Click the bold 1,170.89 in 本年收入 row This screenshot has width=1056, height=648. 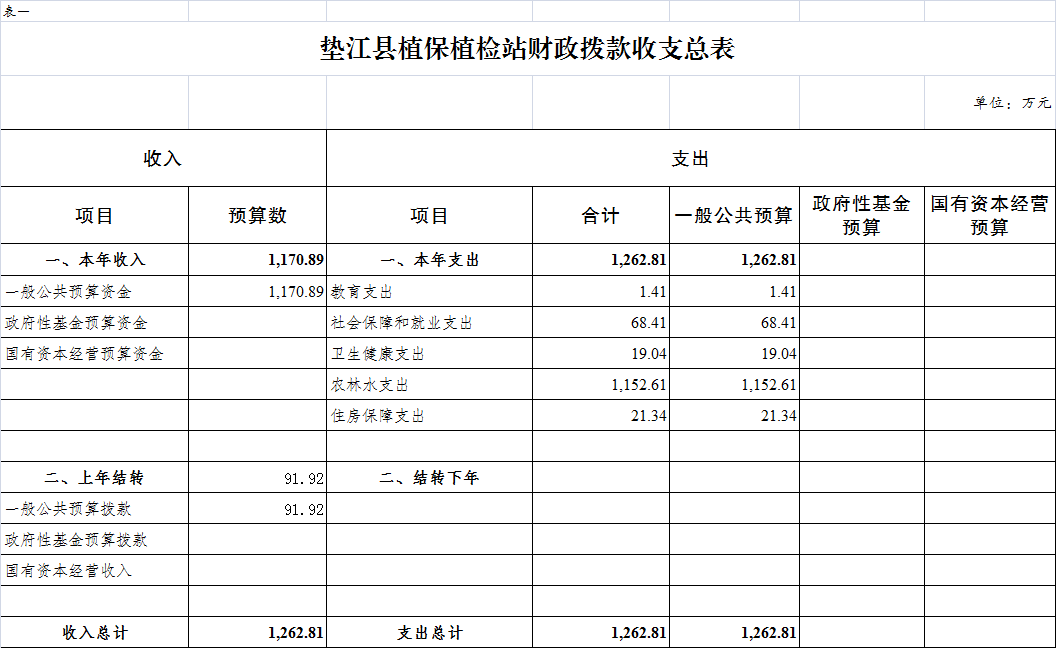click(x=296, y=260)
